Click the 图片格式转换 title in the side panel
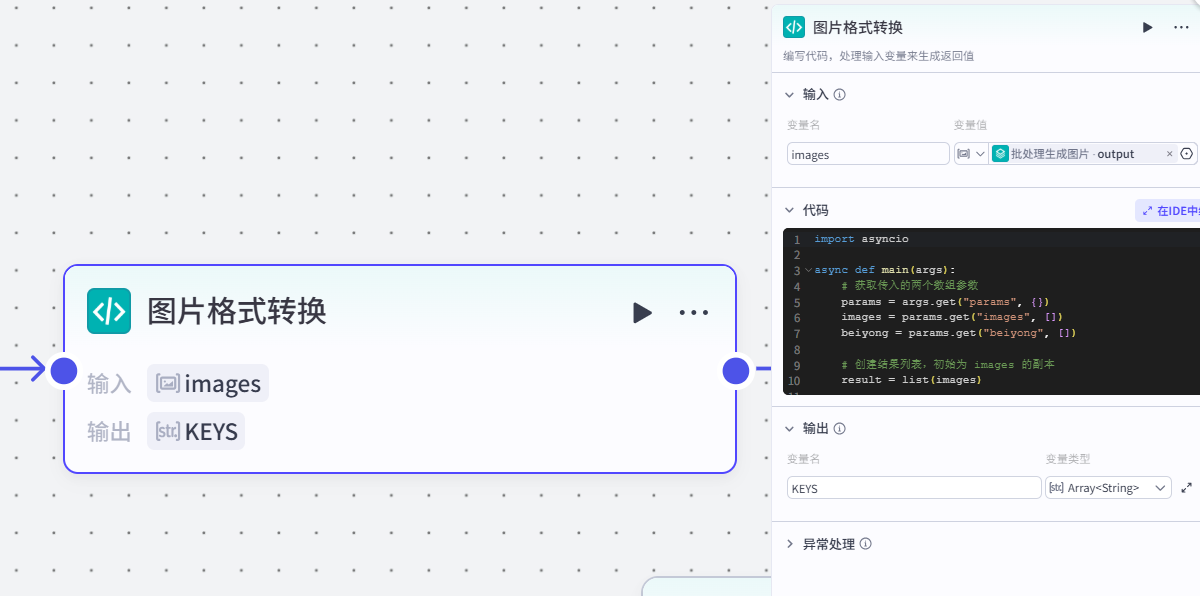This screenshot has width=1200, height=596. [858, 27]
